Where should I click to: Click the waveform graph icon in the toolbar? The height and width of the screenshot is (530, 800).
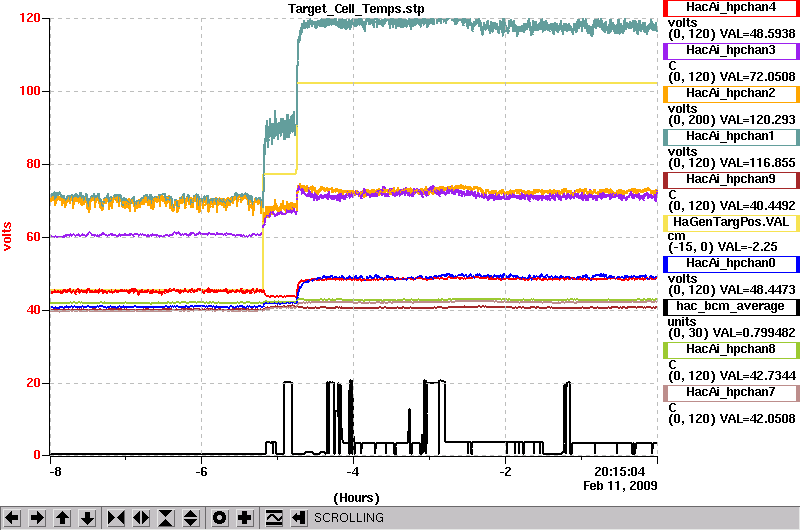pos(274,518)
